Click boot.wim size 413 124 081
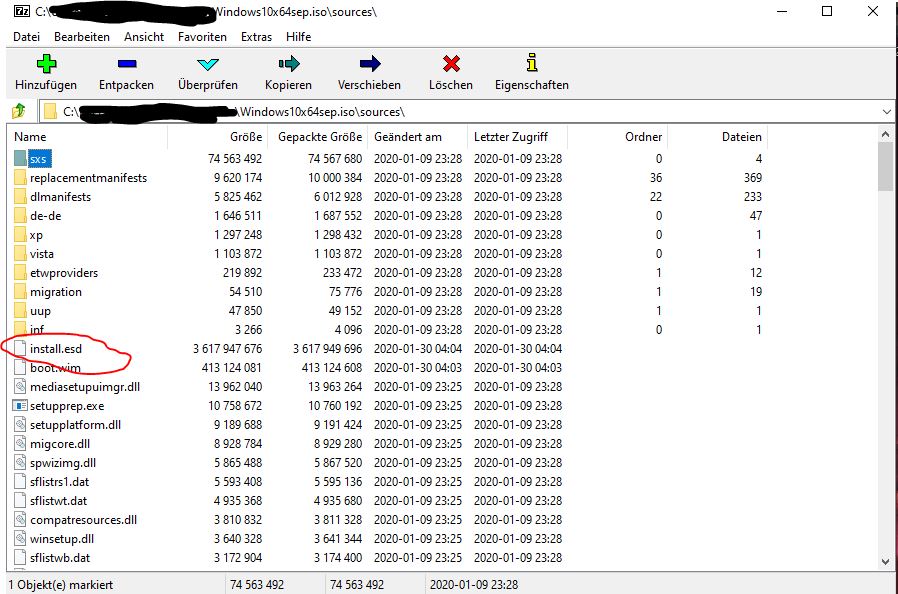The width and height of the screenshot is (898, 594). pos(231,367)
